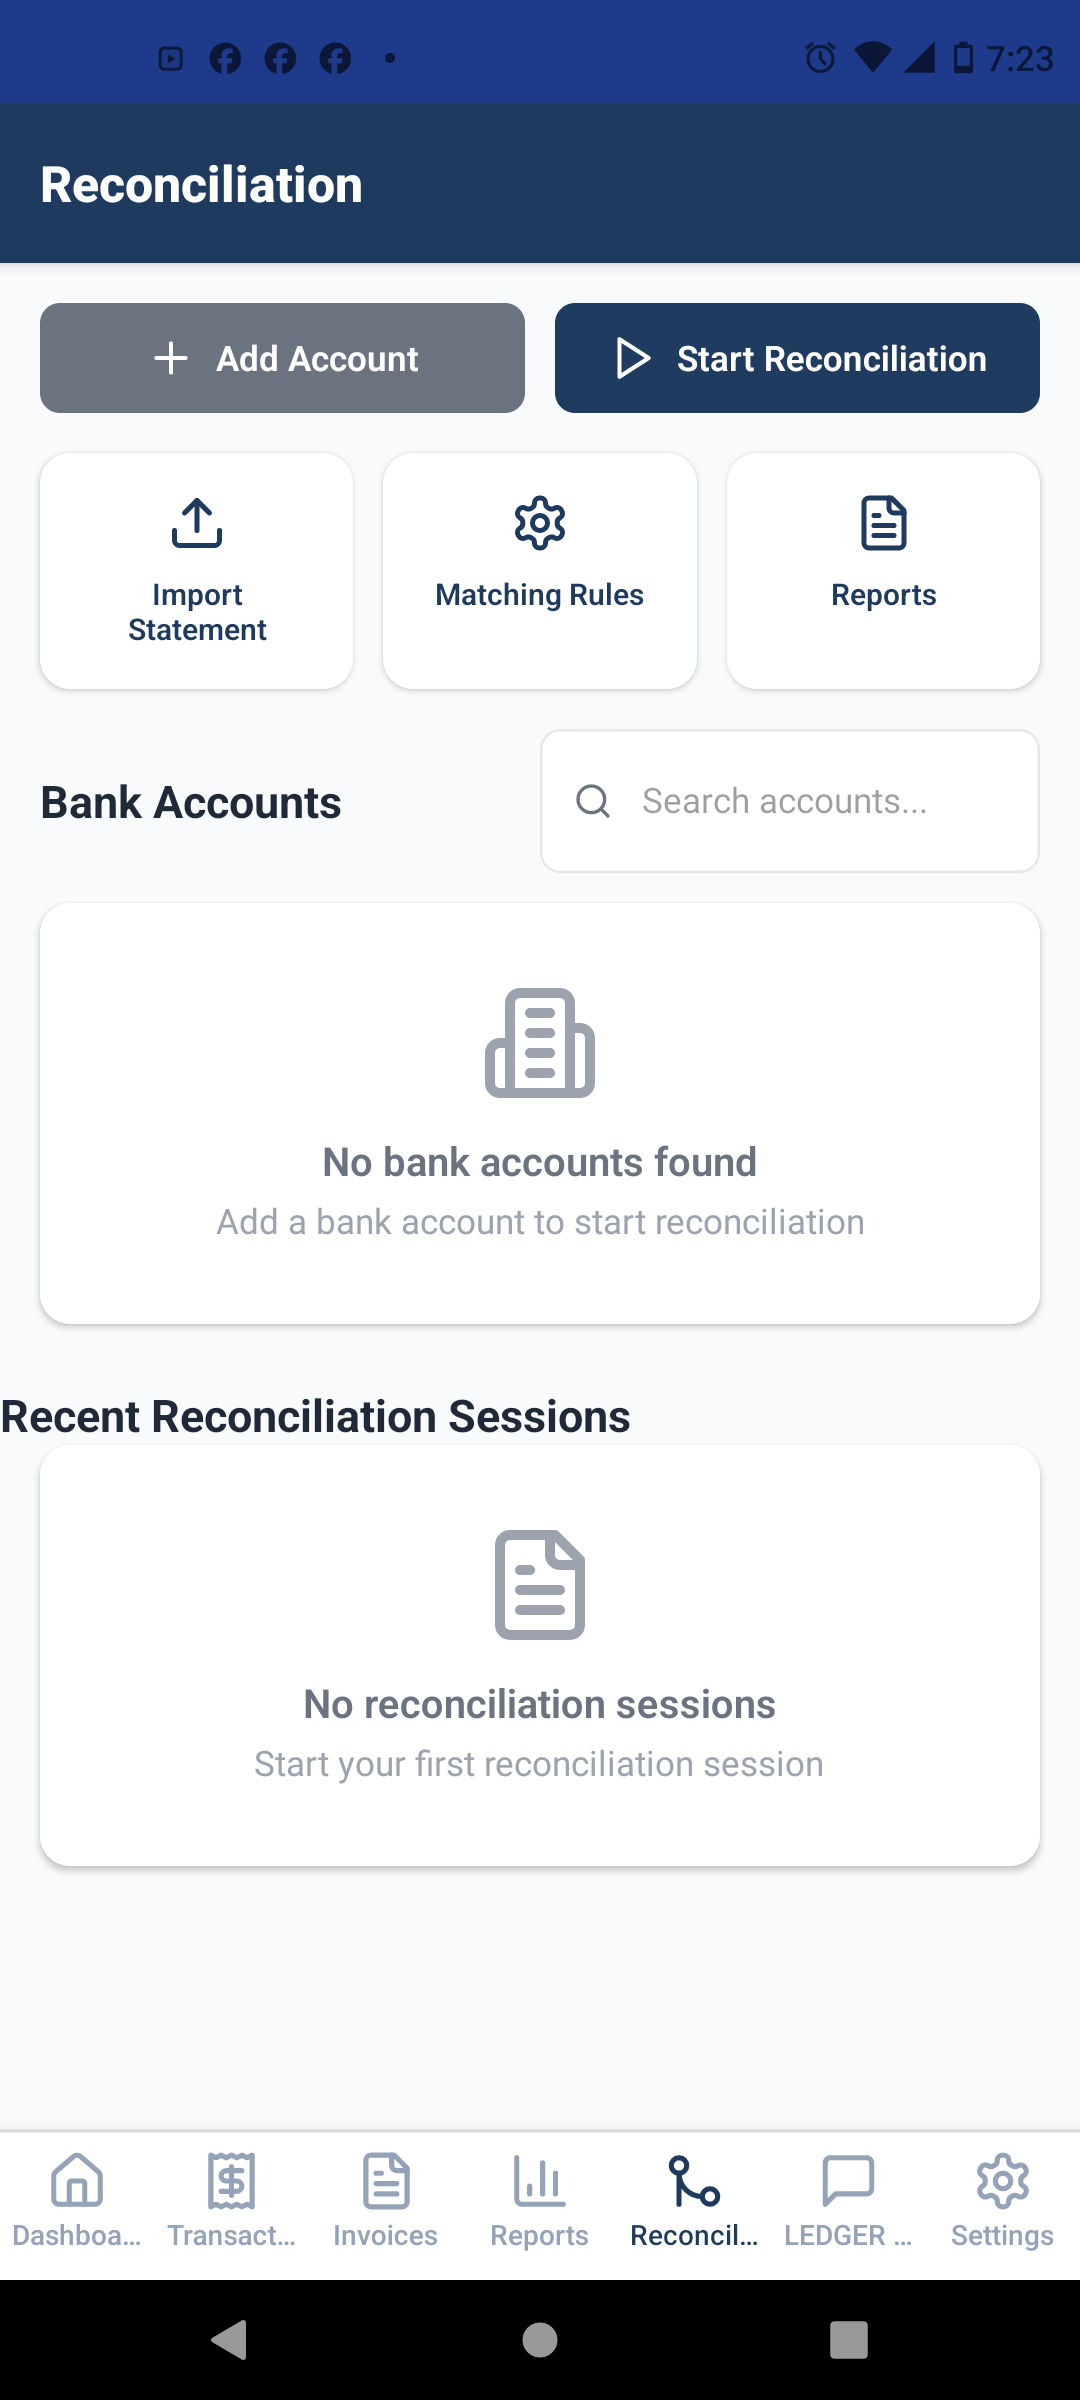Tap the Add Account button
This screenshot has height=2400, width=1080.
pos(282,358)
